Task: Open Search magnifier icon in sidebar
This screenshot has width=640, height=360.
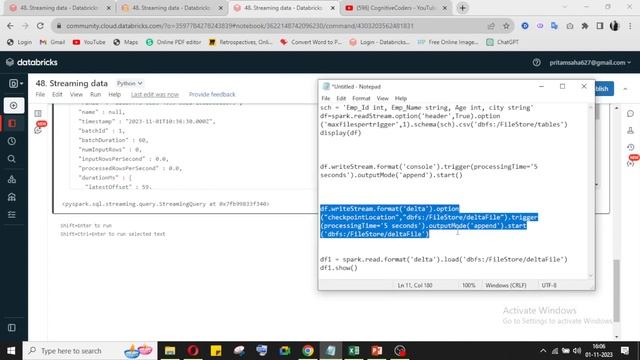Action: (12, 159)
